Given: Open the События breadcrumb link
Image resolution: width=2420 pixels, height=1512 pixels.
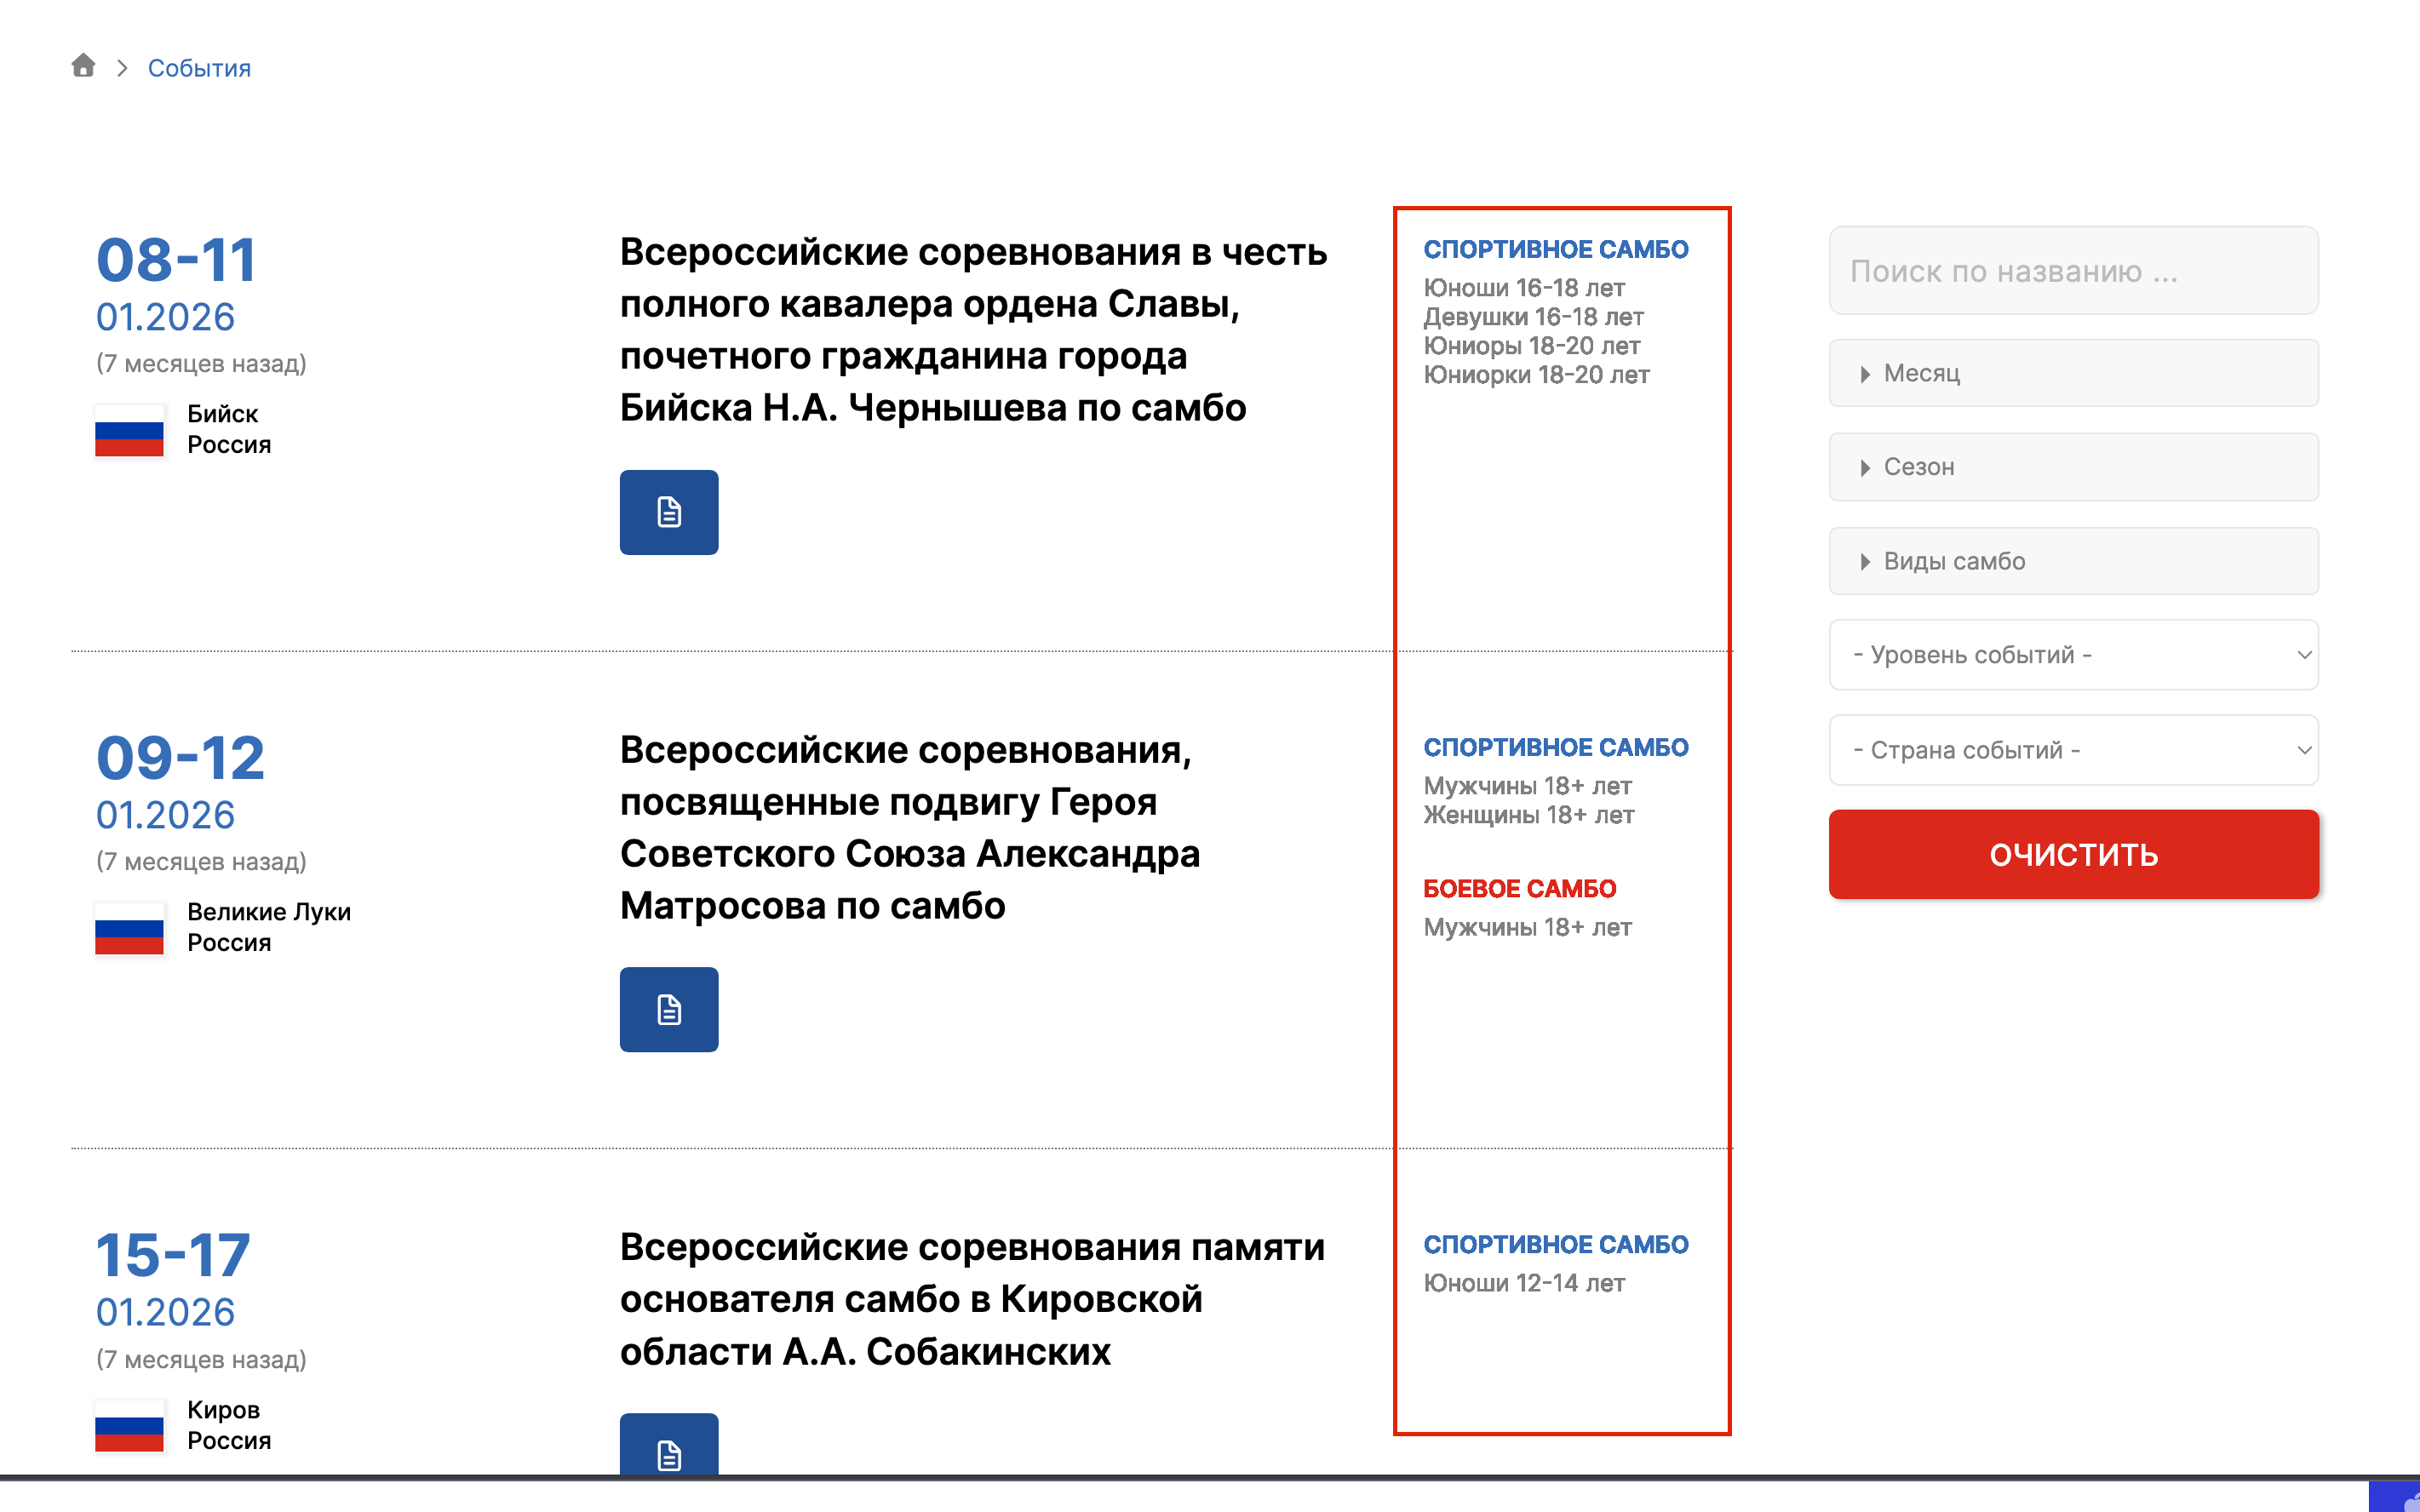Looking at the screenshot, I should [199, 68].
